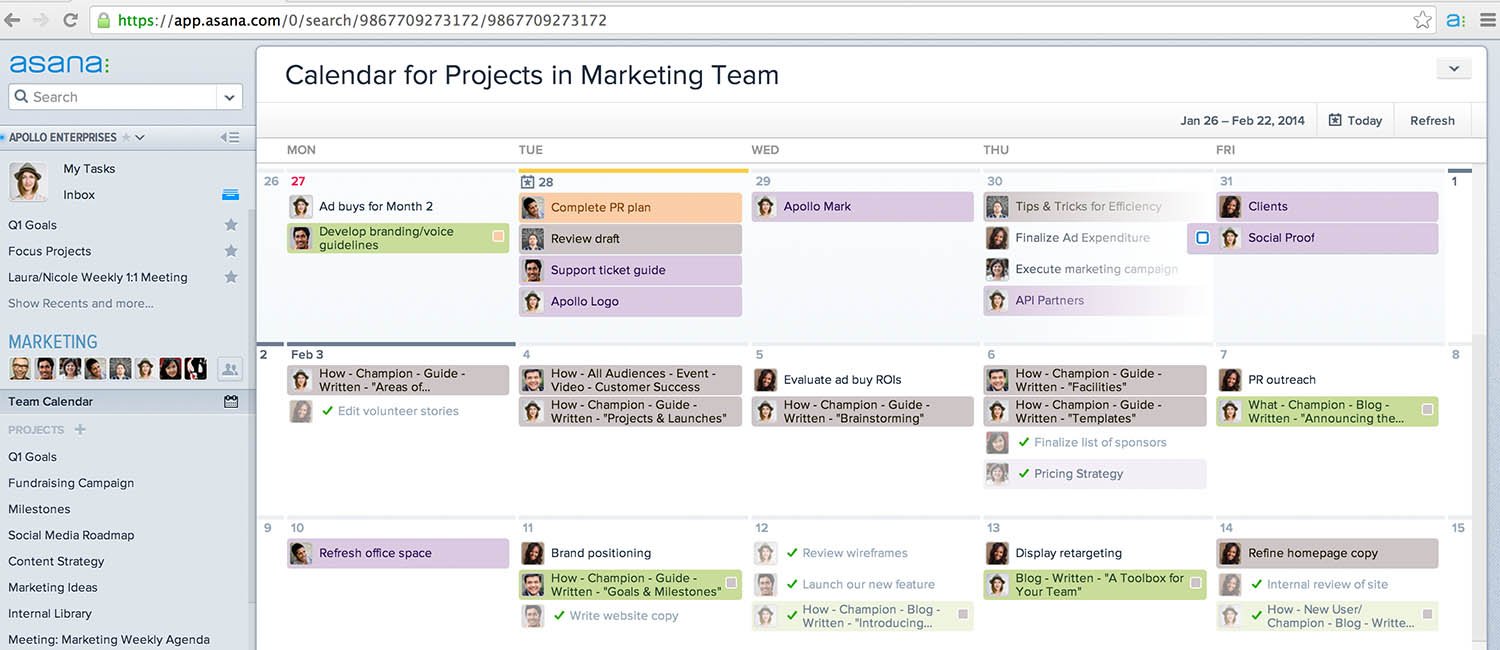Open the Marketing team members icon

[x=230, y=369]
